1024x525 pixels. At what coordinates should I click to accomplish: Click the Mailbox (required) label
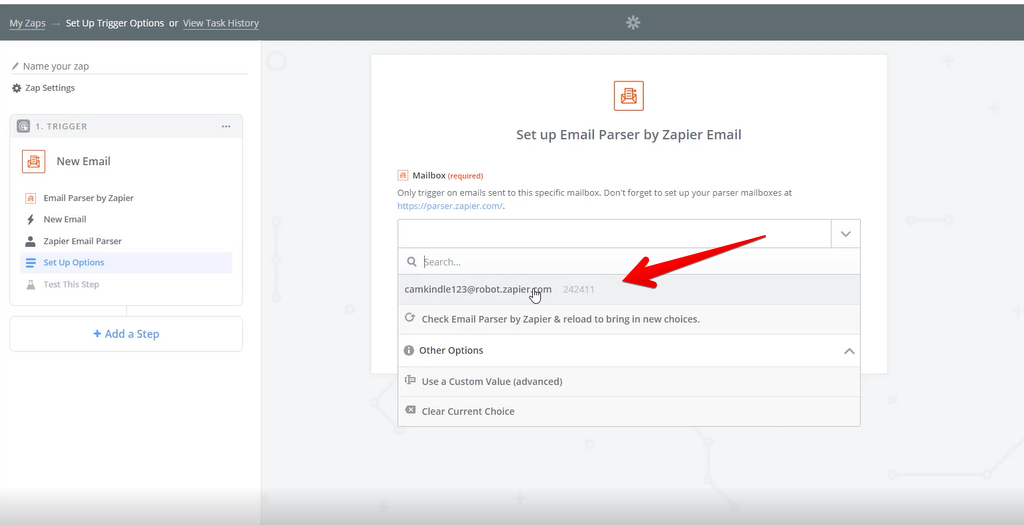pyautogui.click(x=447, y=176)
